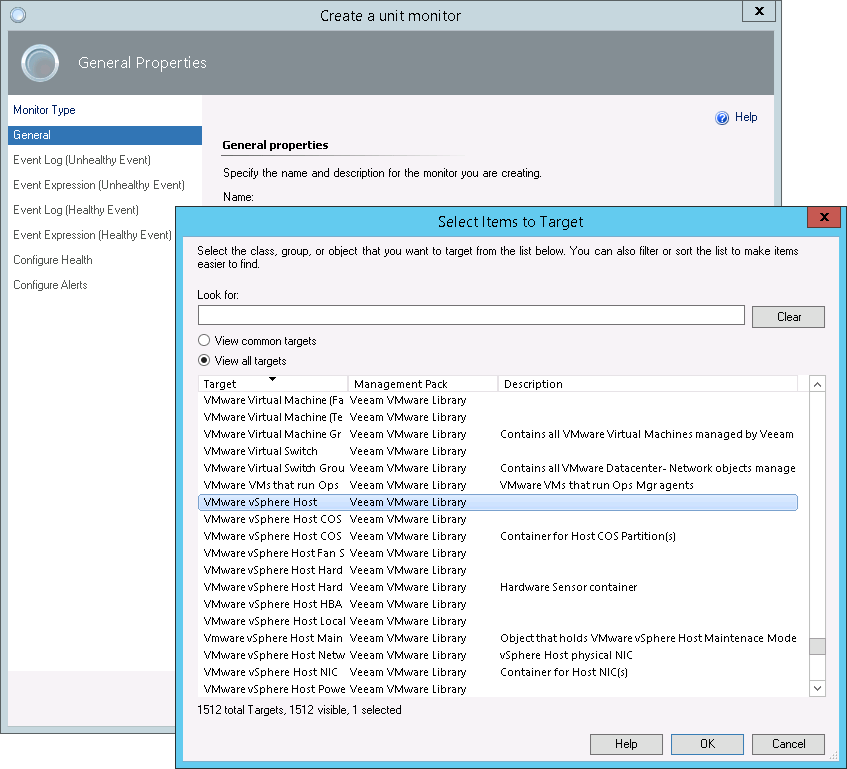This screenshot has height=769, width=847.
Task: Click the Container for Host COS Partition(s) description
Action: [x=588, y=536]
